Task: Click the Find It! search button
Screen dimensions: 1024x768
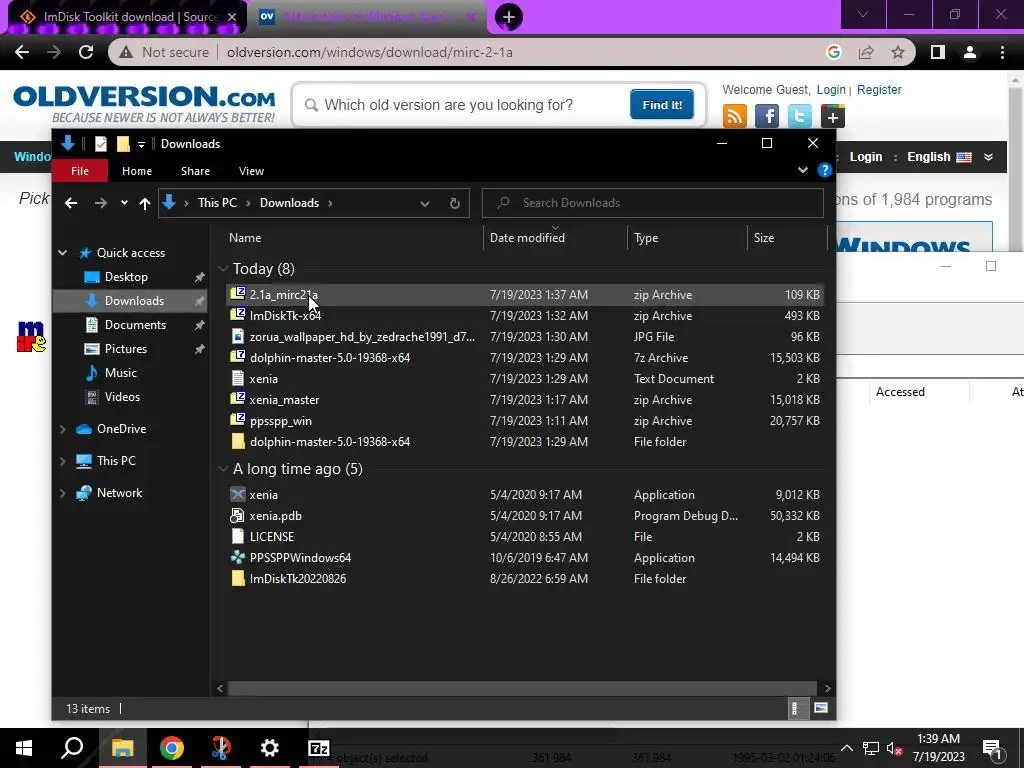Action: [x=662, y=104]
